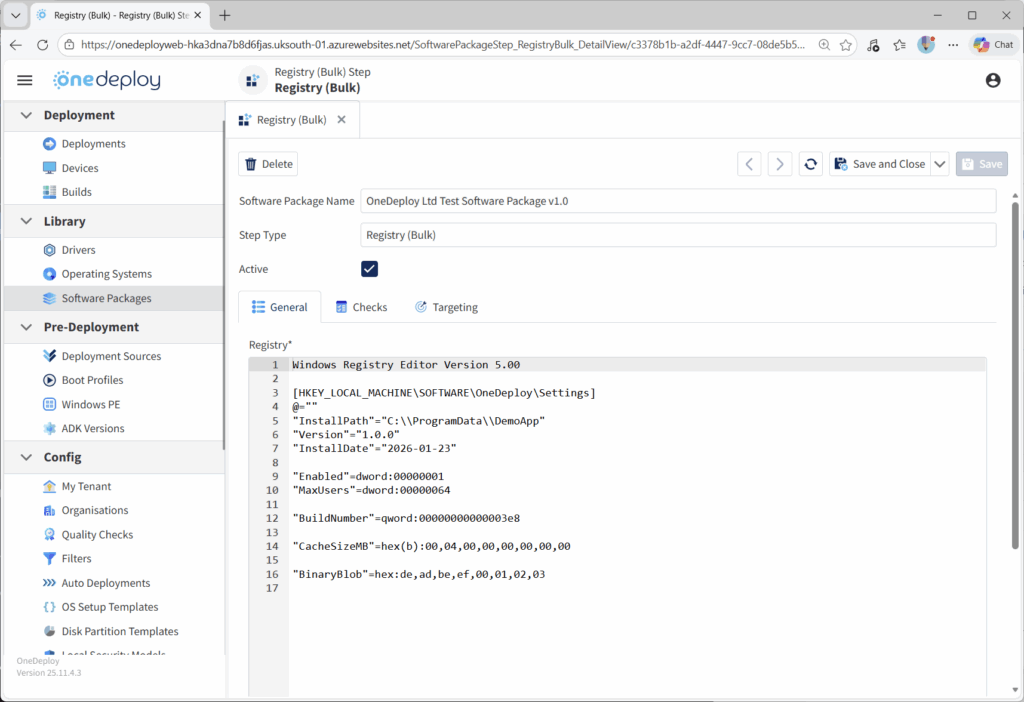Click the My Tenant house icon

(x=50, y=487)
